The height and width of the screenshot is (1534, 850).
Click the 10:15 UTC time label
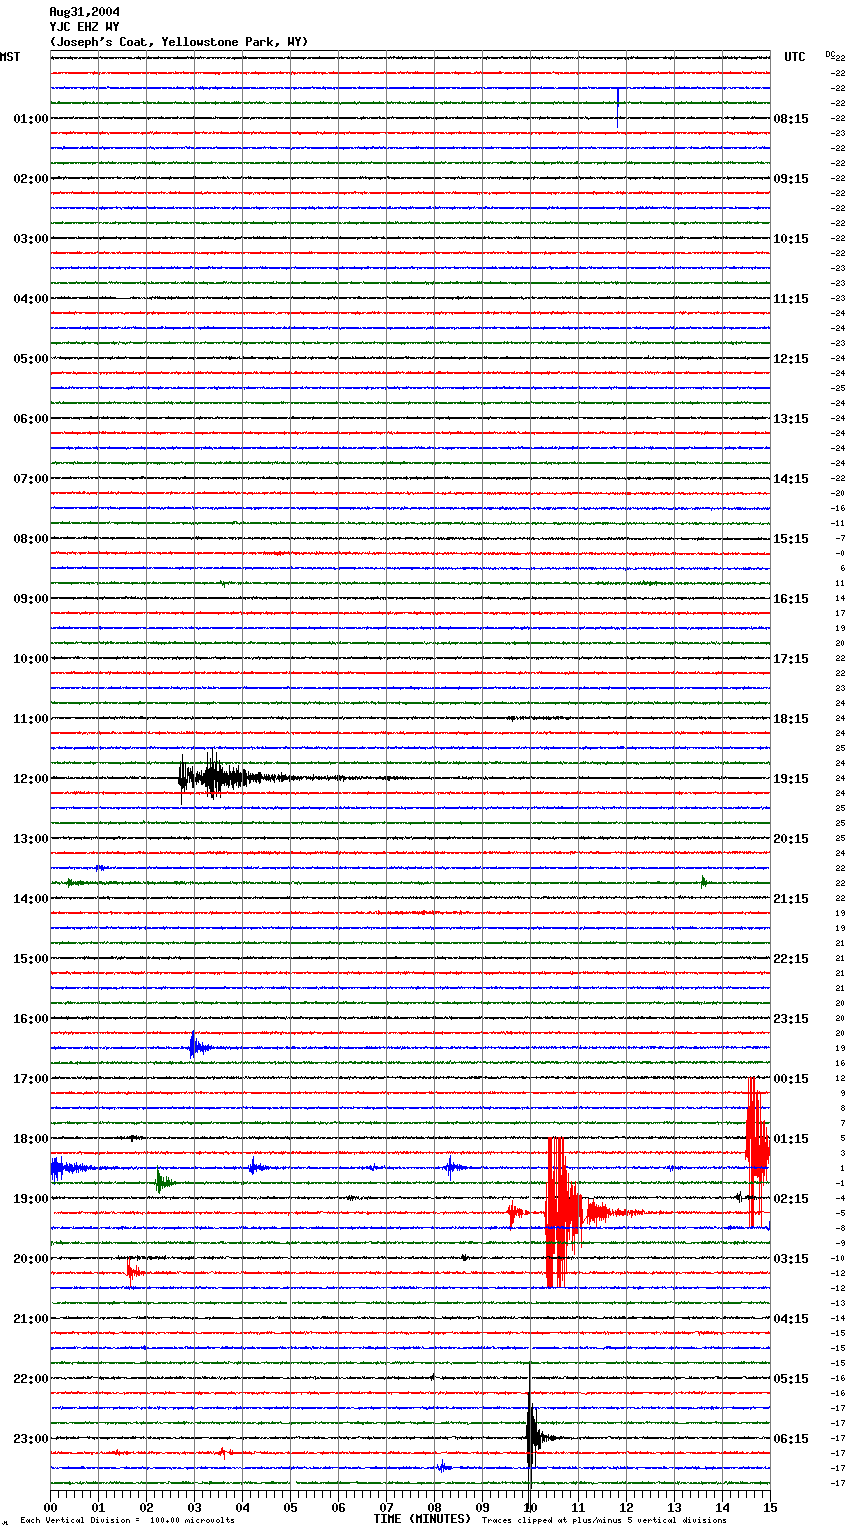tap(791, 238)
